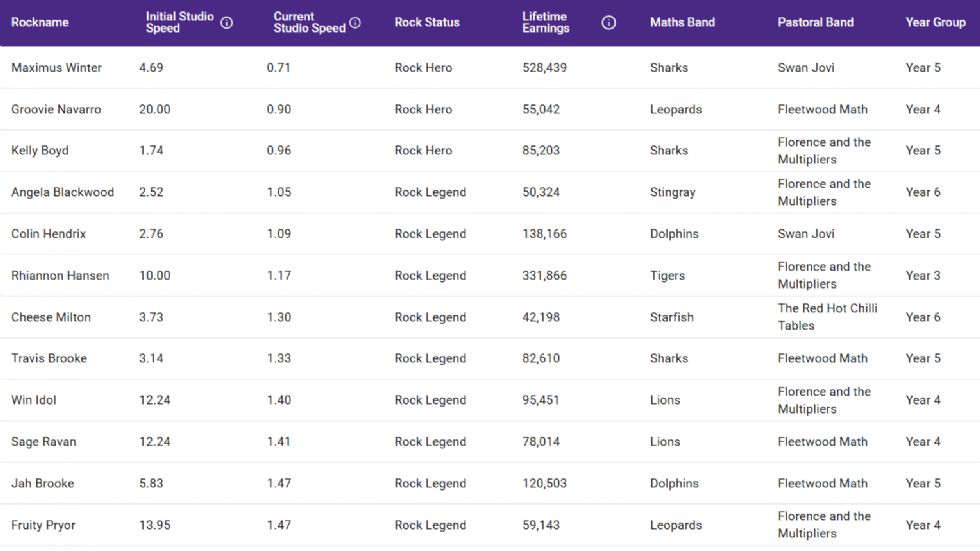Click the Year 3 group cell
The height and width of the screenshot is (551, 980).
point(923,276)
